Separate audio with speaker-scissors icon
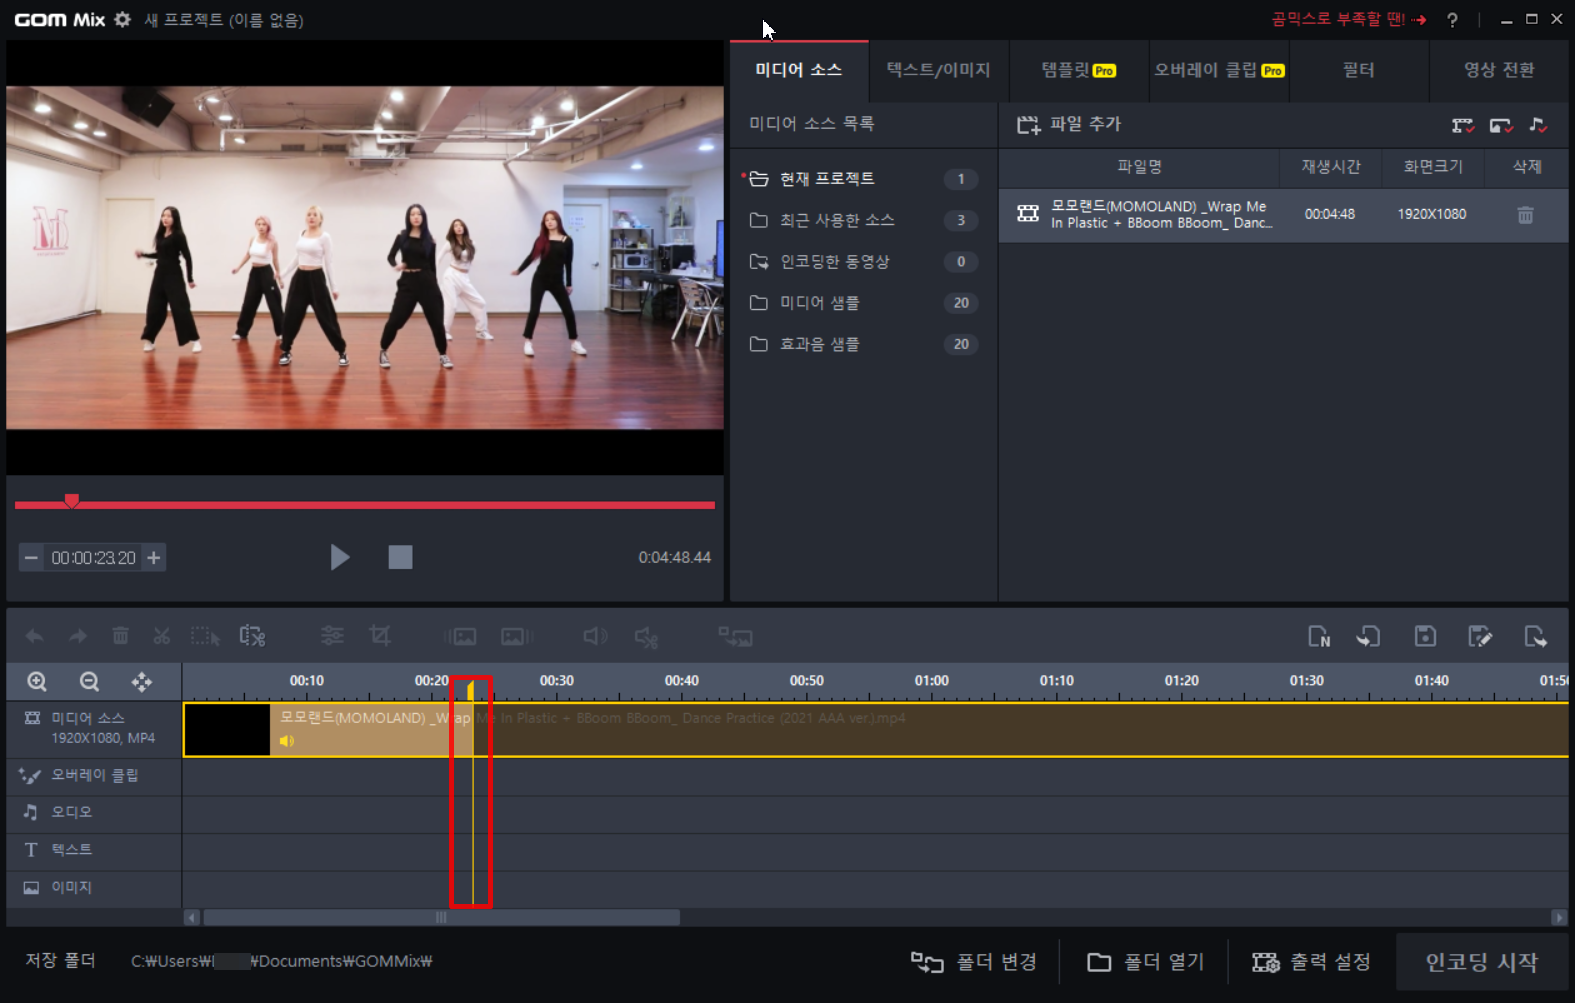Image resolution: width=1575 pixels, height=1003 pixels. click(x=646, y=636)
